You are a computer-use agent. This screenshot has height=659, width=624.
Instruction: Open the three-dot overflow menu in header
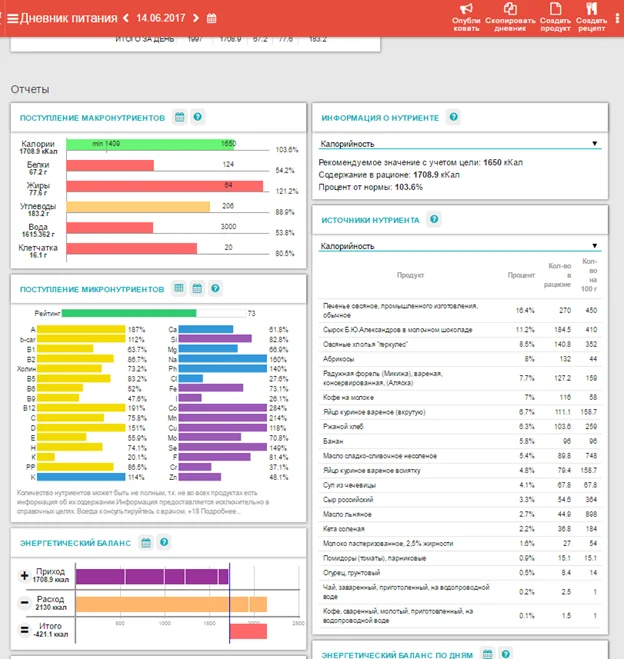[617, 17]
